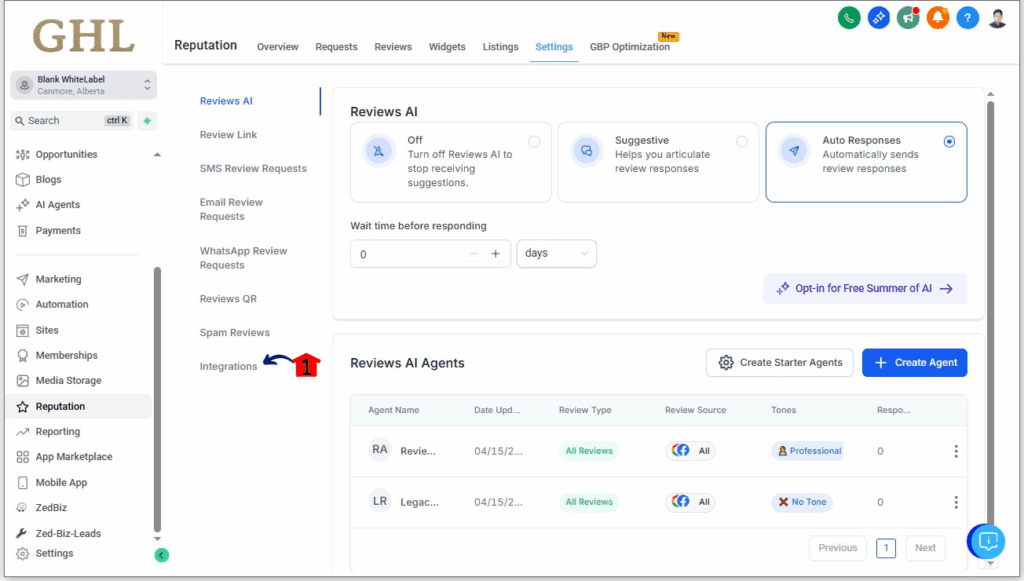Image resolution: width=1024 pixels, height=581 pixels.
Task: Open actions menu for Legac... agent row
Action: click(x=956, y=502)
